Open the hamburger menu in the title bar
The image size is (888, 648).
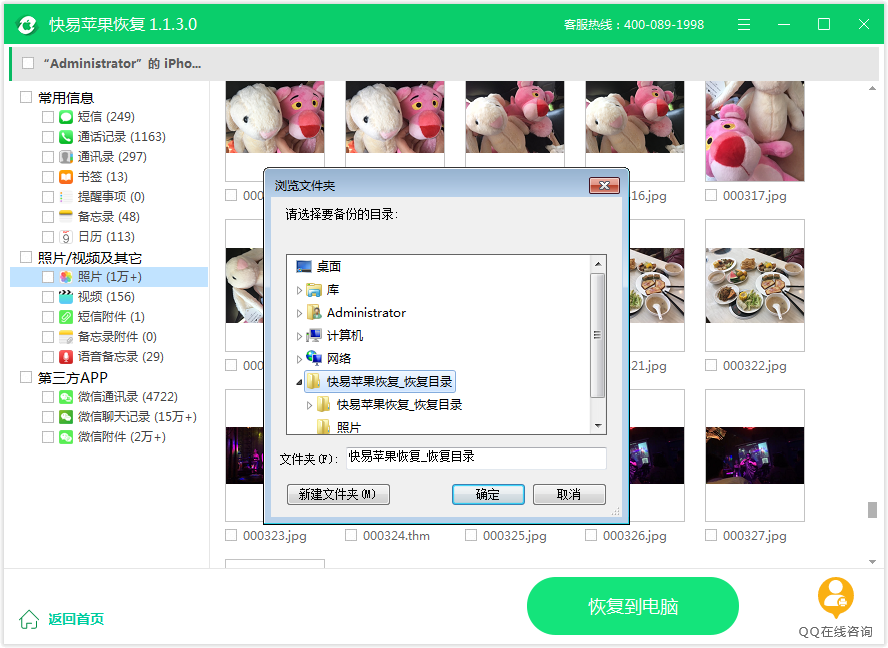click(744, 24)
